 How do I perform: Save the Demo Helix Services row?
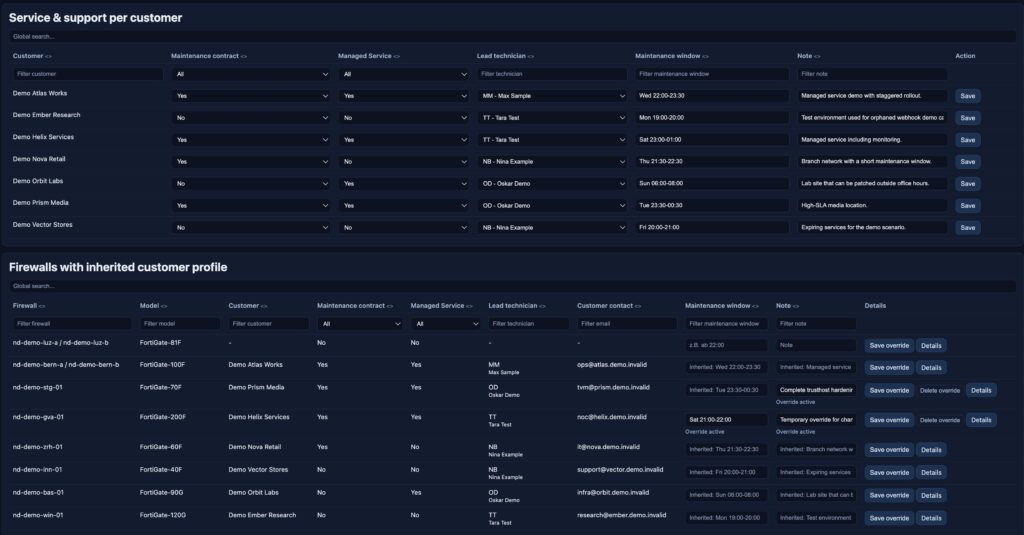tap(967, 140)
